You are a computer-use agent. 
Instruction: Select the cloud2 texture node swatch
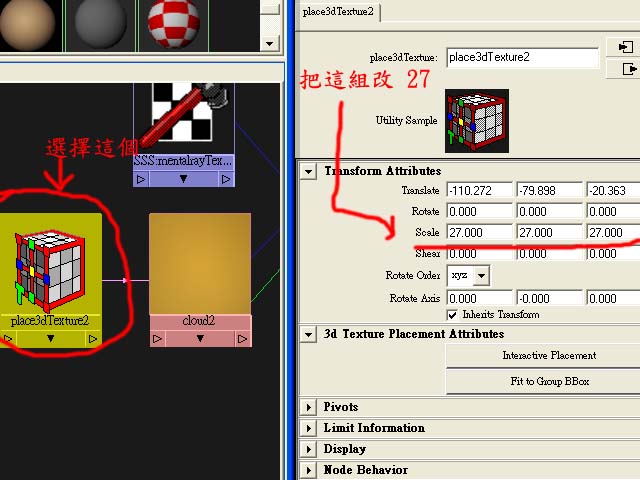[200, 264]
